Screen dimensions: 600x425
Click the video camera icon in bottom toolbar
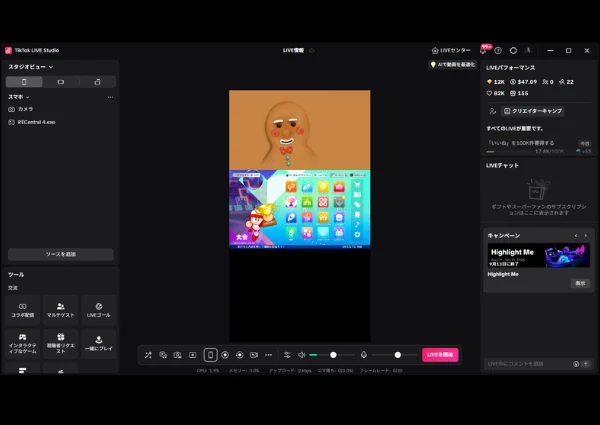(x=254, y=355)
